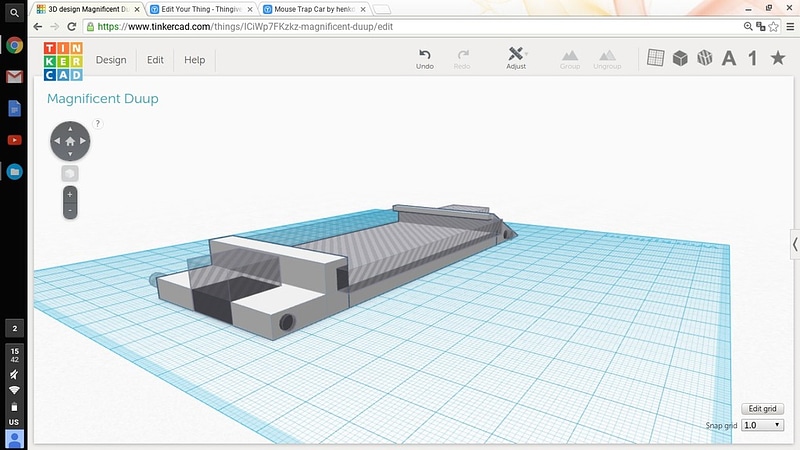Rotate view left with left arrow
The width and height of the screenshot is (800, 450).
coord(57,141)
